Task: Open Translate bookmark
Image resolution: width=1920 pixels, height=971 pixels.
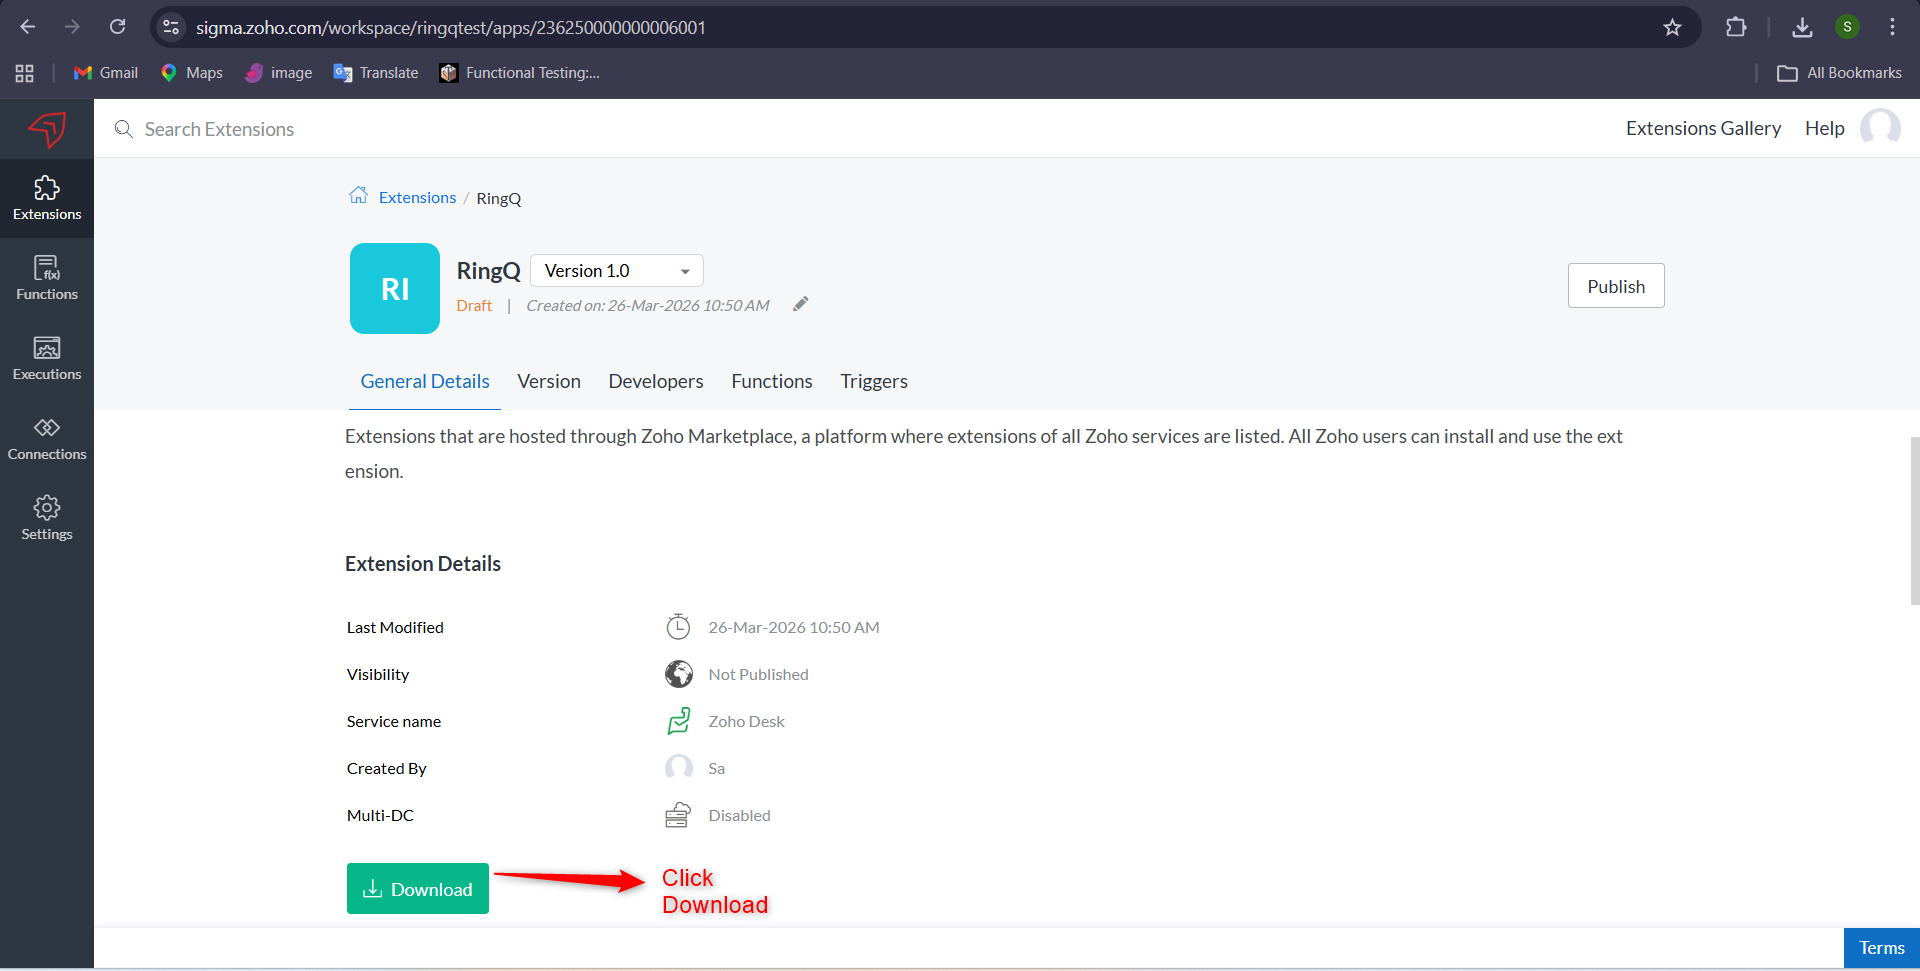Action: [x=376, y=73]
